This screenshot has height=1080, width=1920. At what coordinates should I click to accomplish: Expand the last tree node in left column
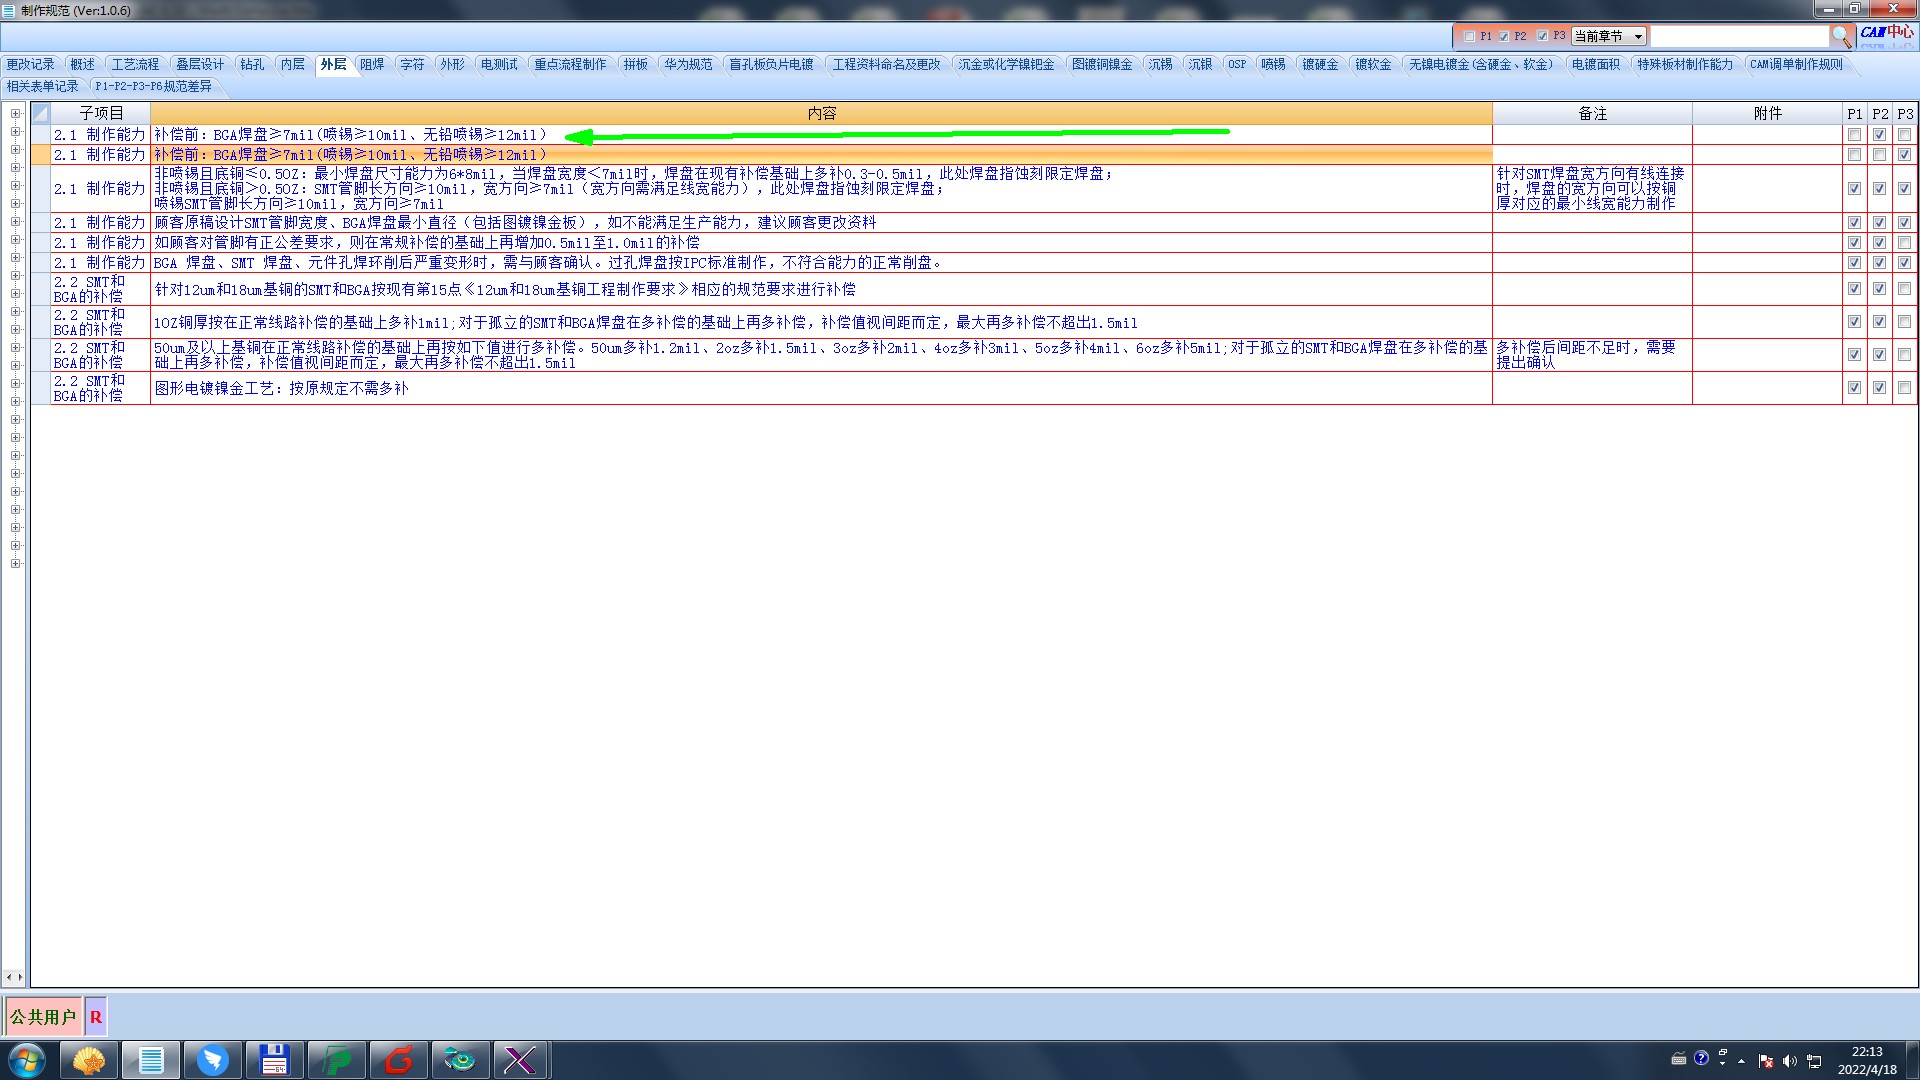pyautogui.click(x=15, y=564)
